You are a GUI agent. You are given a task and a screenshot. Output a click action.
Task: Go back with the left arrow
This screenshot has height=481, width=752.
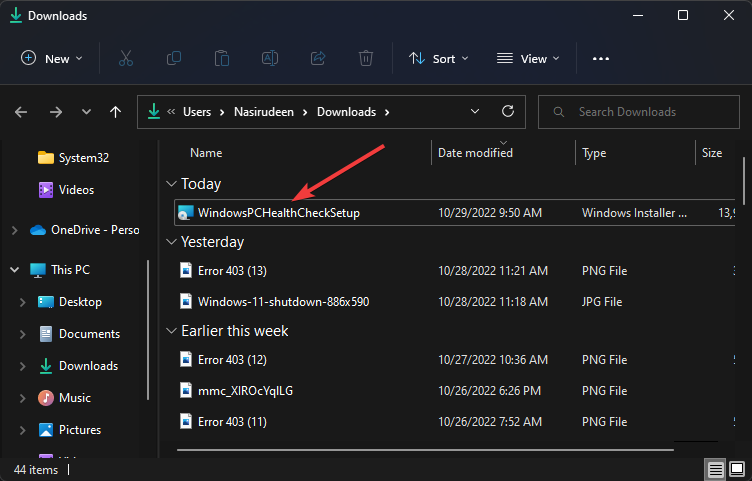(x=21, y=112)
